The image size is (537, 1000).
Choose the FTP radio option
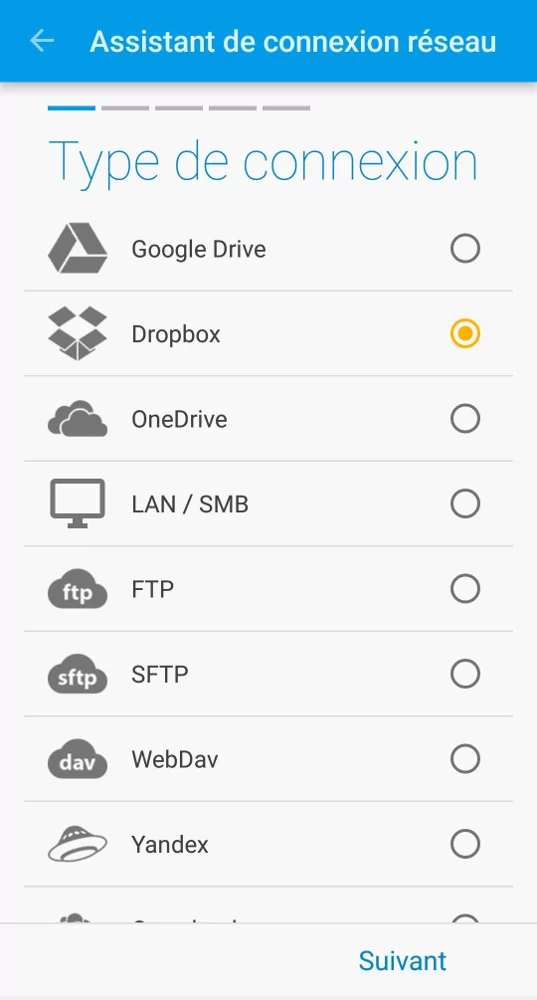point(465,589)
